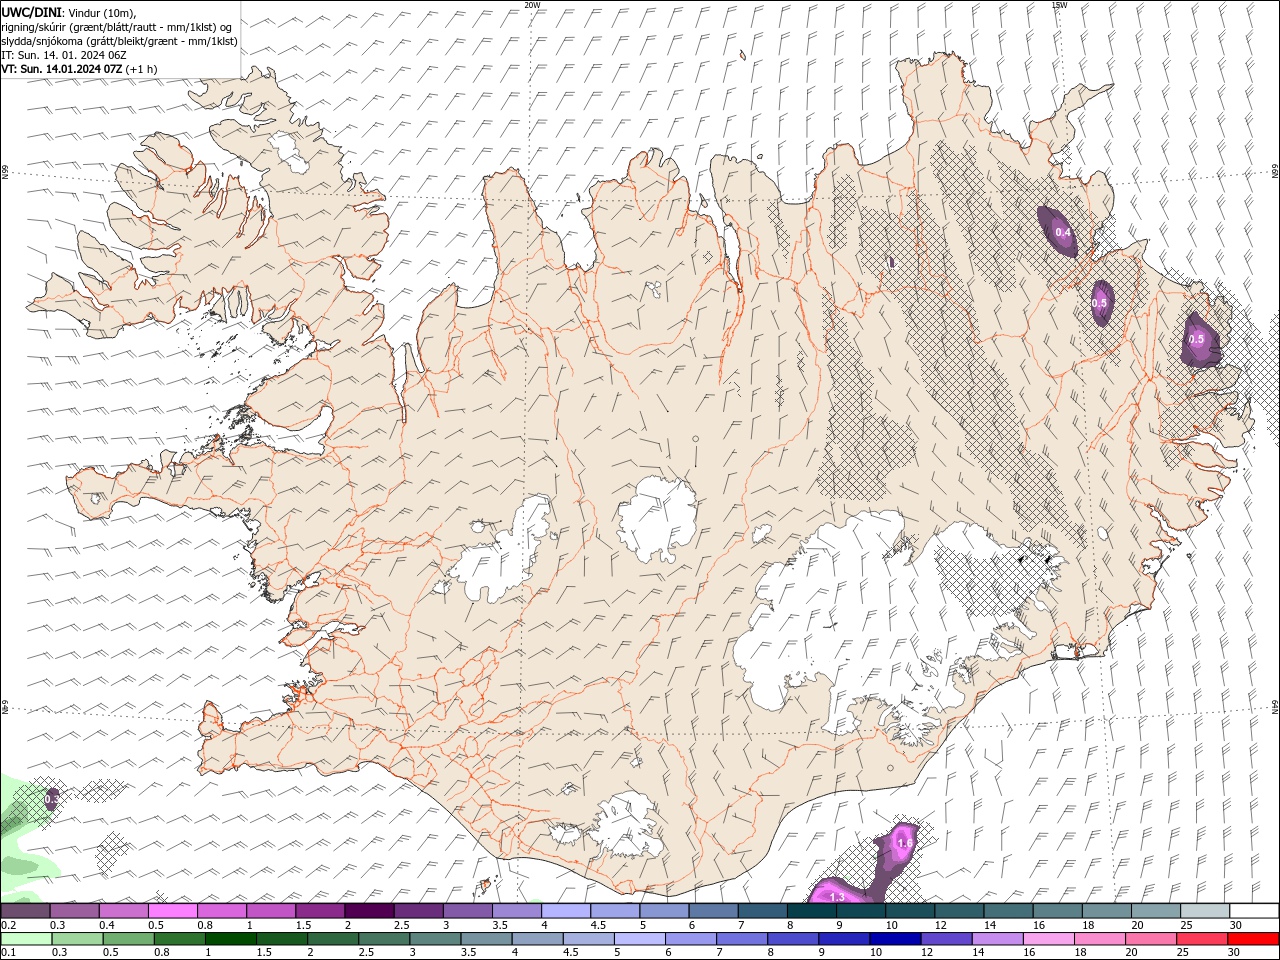The image size is (1280, 960).
Task: Pick the darkest purple swatch between 2 and 2.5
Action: 368,911
